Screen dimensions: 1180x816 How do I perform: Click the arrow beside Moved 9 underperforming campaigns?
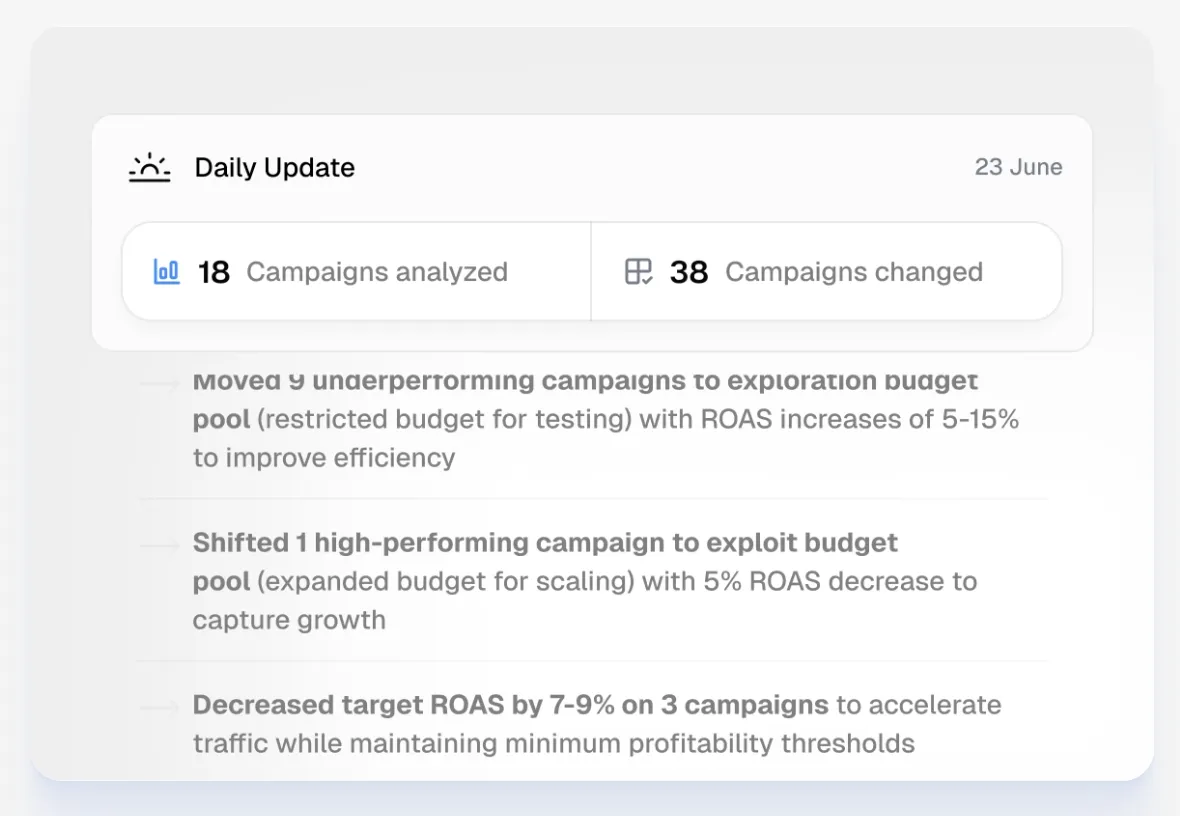[x=160, y=383]
